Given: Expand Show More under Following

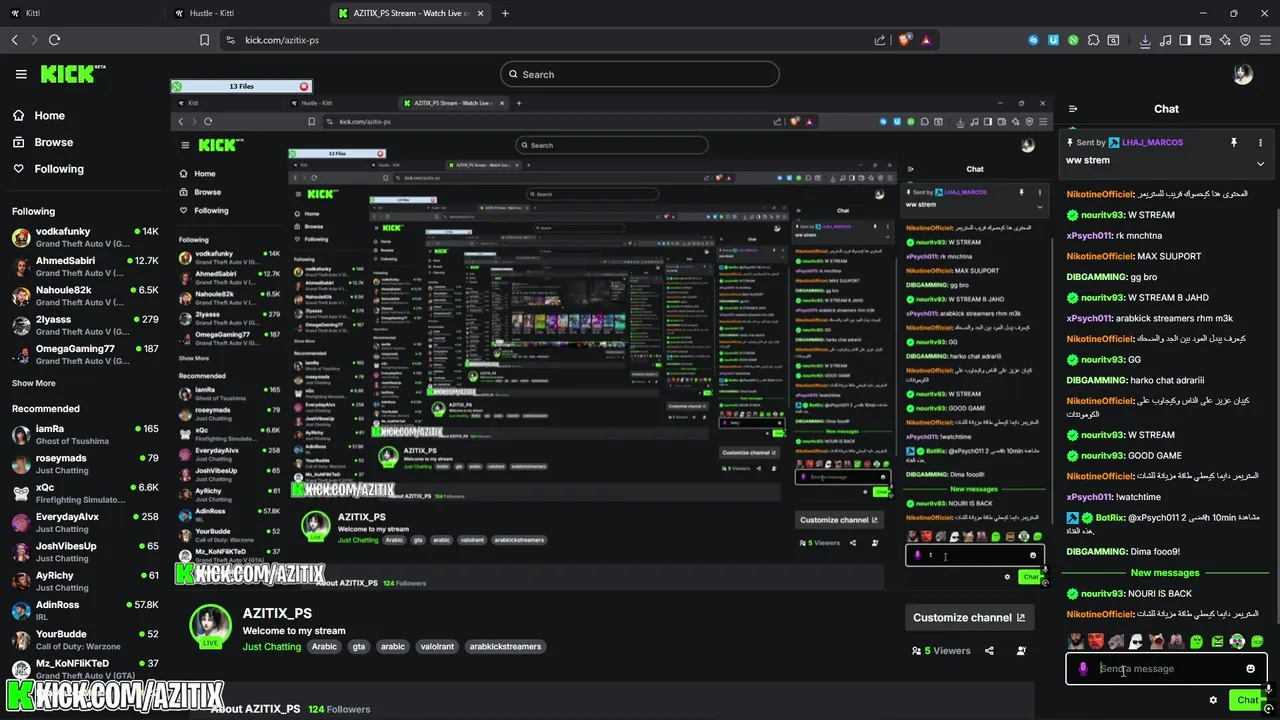Looking at the screenshot, I should (x=34, y=383).
